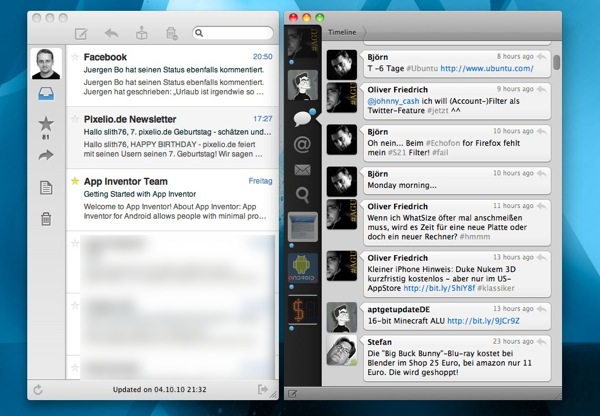
Task: Open search magnifier in Twitter sidebar
Action: (302, 195)
